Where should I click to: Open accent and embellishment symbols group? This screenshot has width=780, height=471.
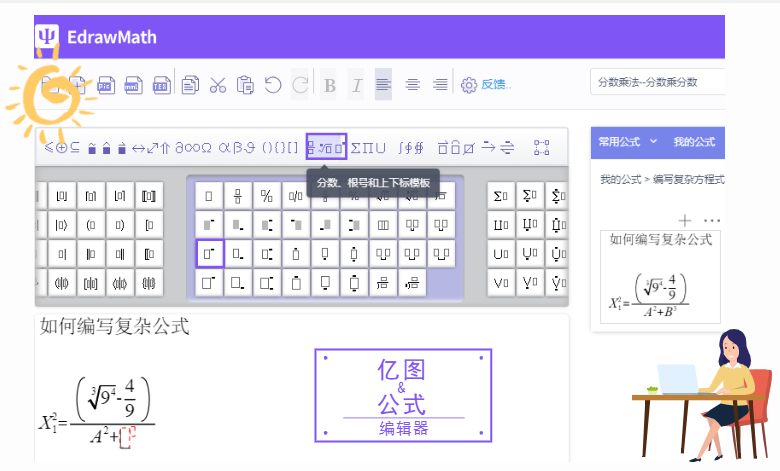coord(106,148)
